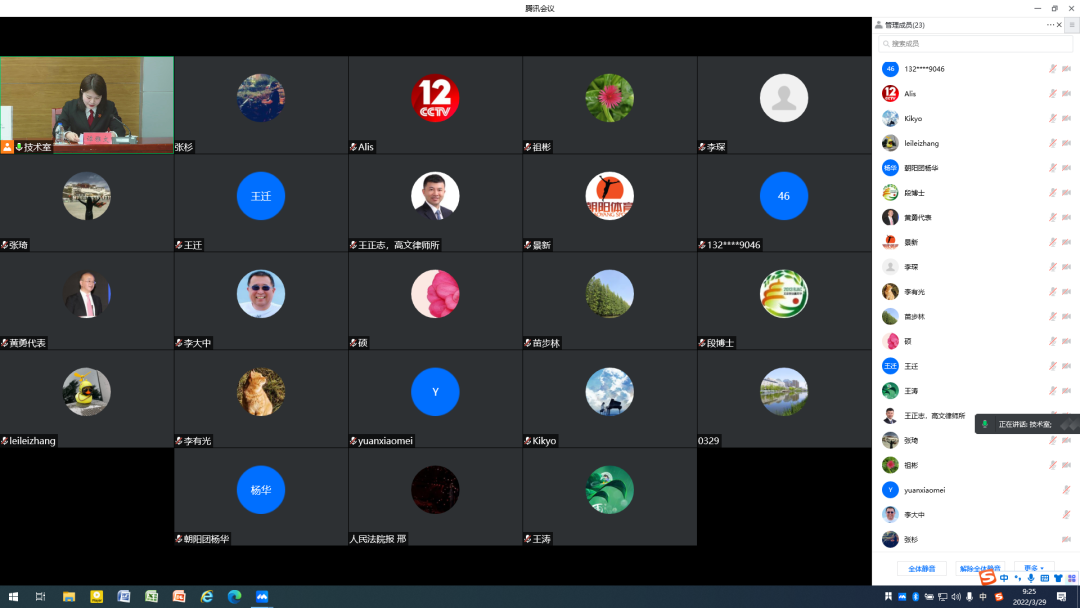Toggle leileizhang's camera in member list
Image resolution: width=1080 pixels, height=608 pixels.
click(1066, 143)
